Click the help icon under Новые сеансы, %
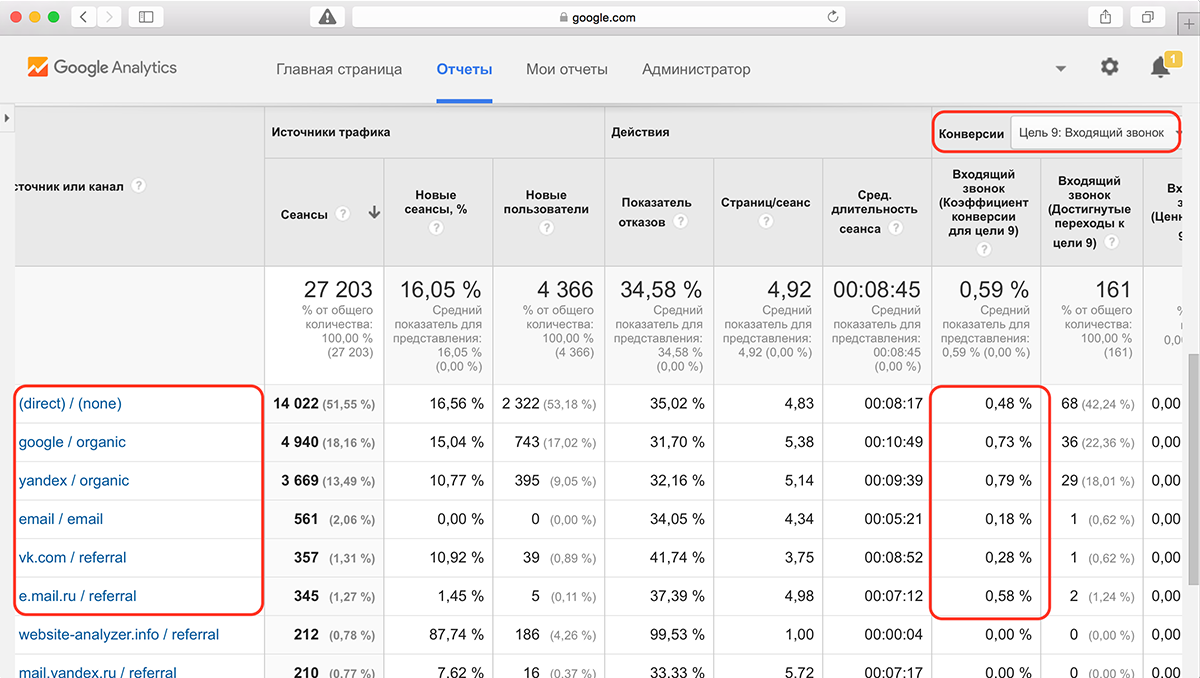The width and height of the screenshot is (1200, 678). pos(436,228)
